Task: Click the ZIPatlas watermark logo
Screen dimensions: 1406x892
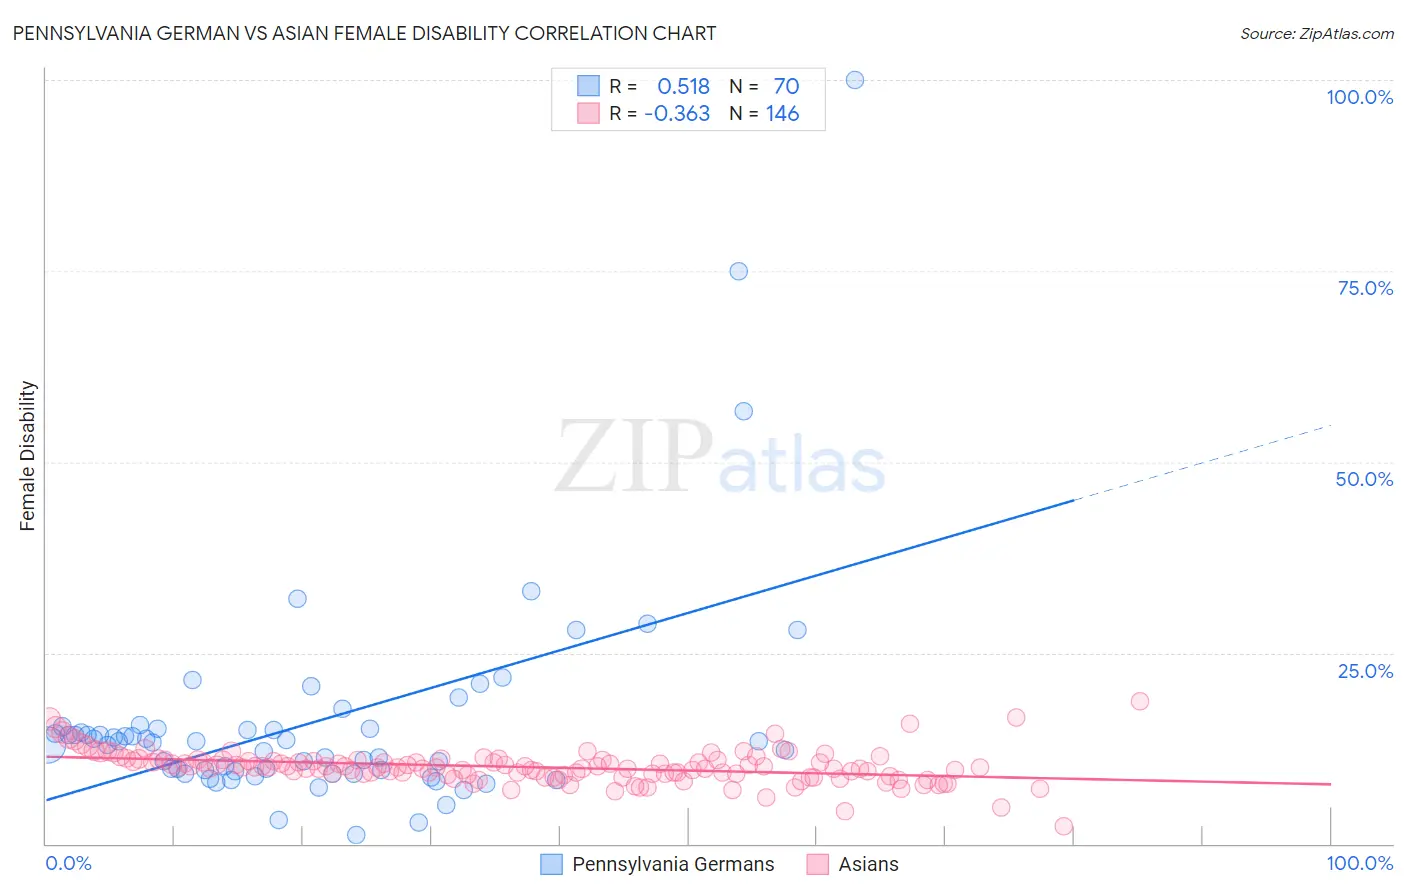Action: point(720,457)
